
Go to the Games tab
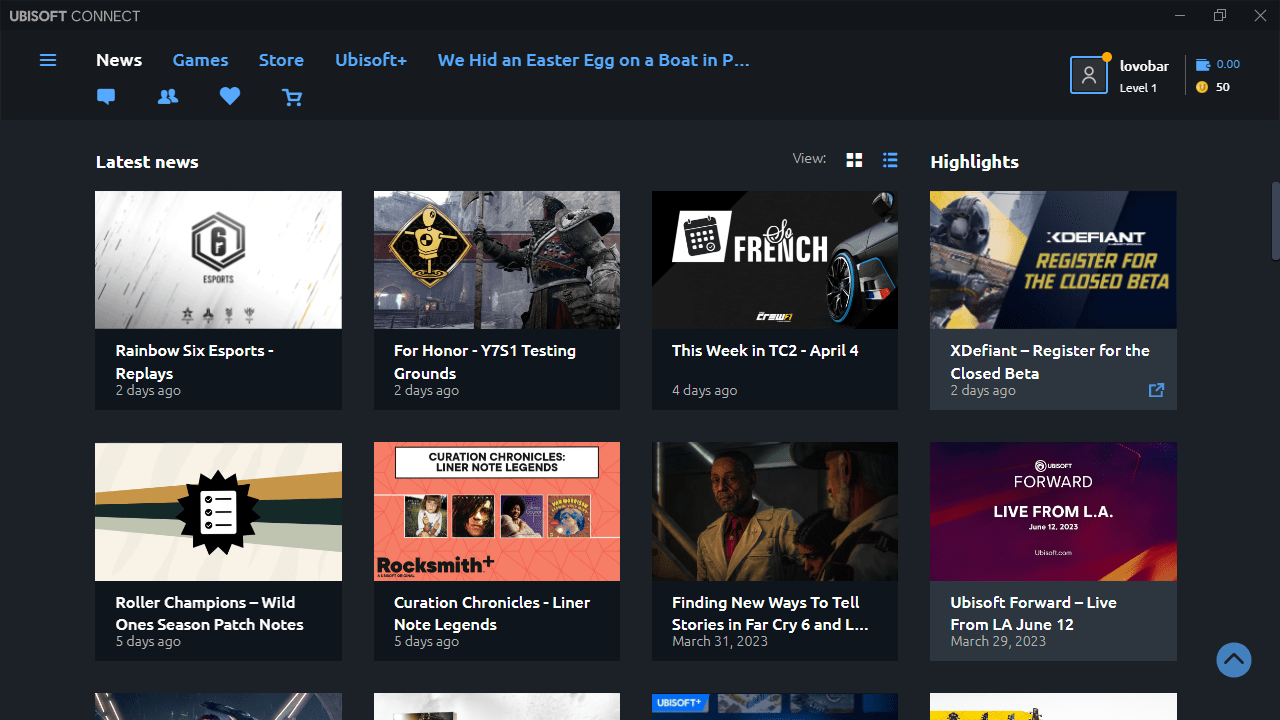pyautogui.click(x=200, y=60)
